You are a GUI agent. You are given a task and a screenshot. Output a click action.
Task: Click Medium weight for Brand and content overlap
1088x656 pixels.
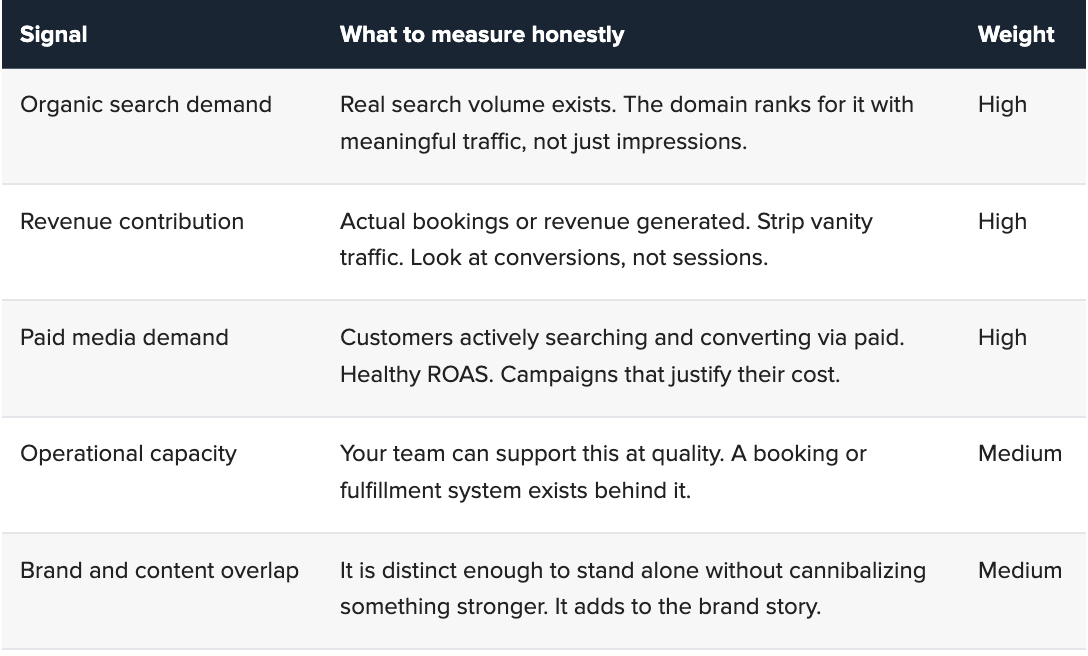click(x=1020, y=570)
